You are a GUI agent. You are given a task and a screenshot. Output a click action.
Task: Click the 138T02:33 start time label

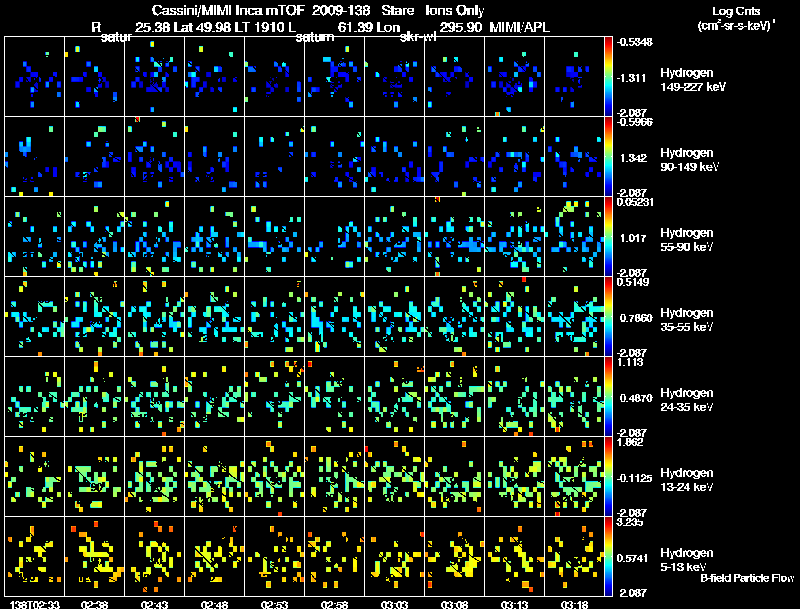(x=35, y=604)
